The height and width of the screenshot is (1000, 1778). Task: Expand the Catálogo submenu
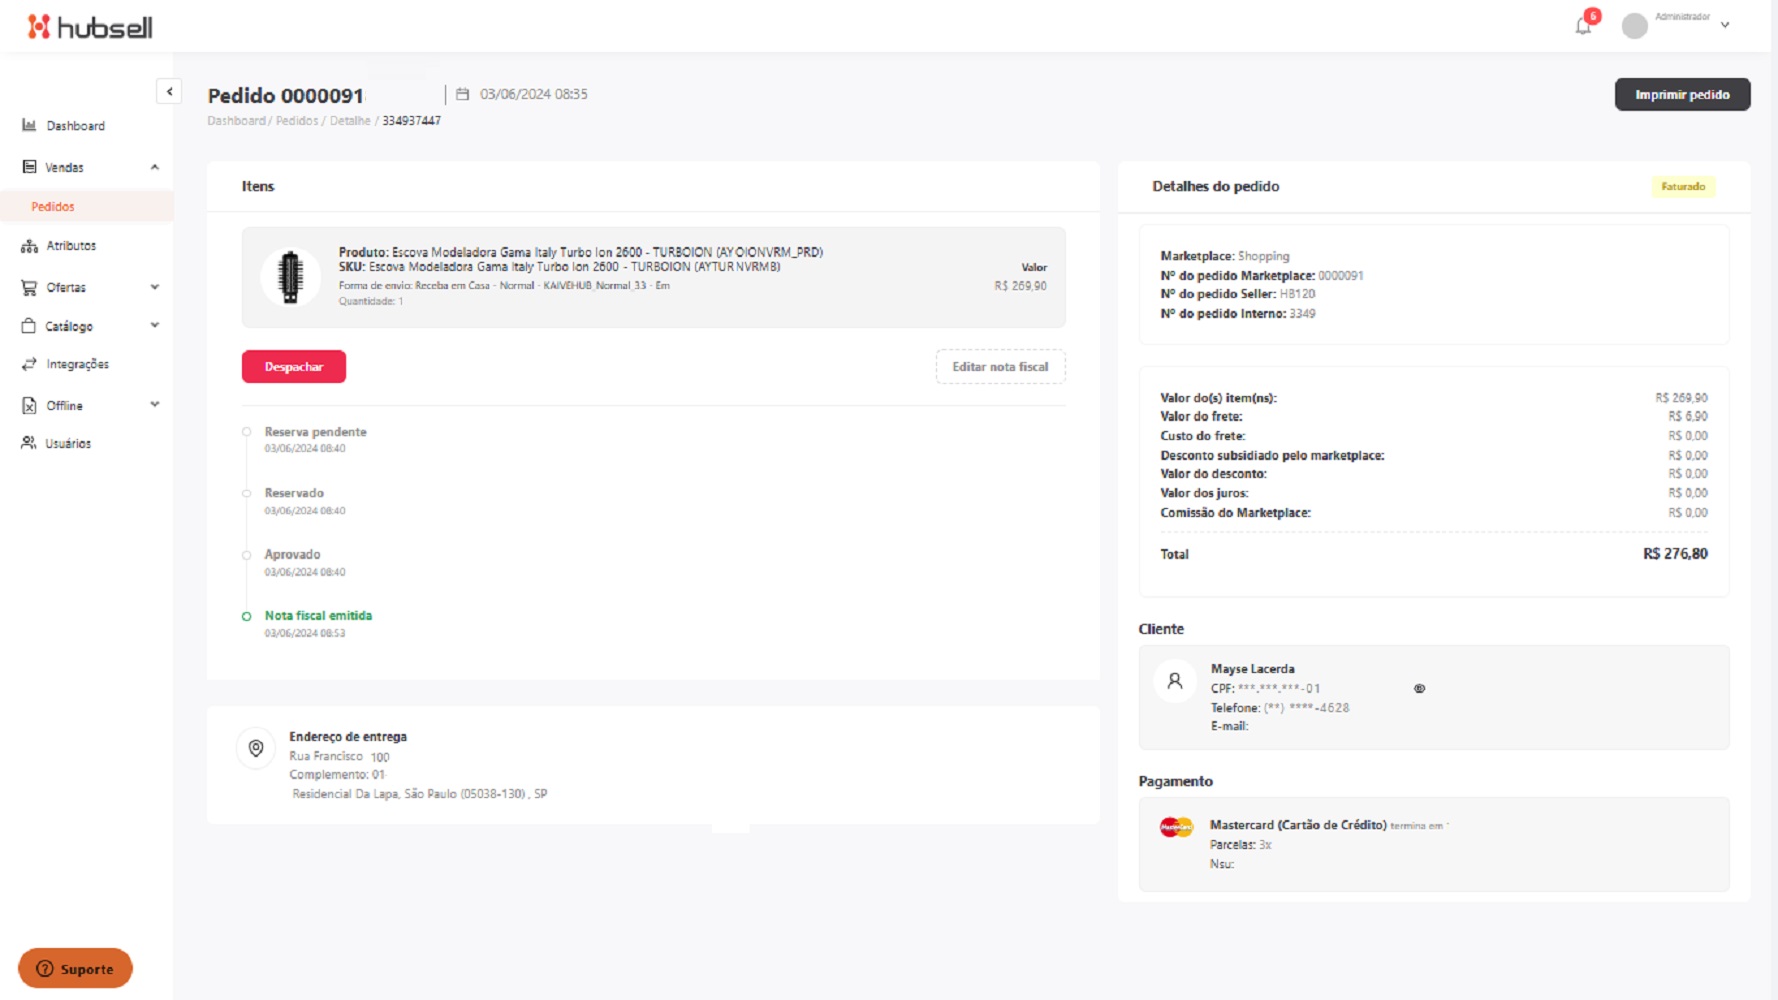pos(155,326)
